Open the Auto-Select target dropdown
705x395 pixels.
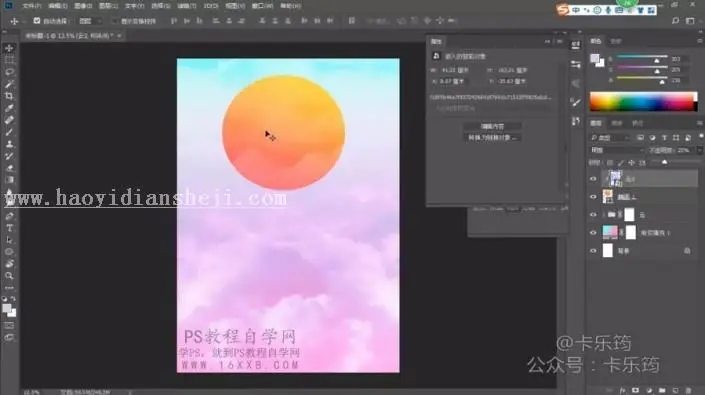pos(90,21)
